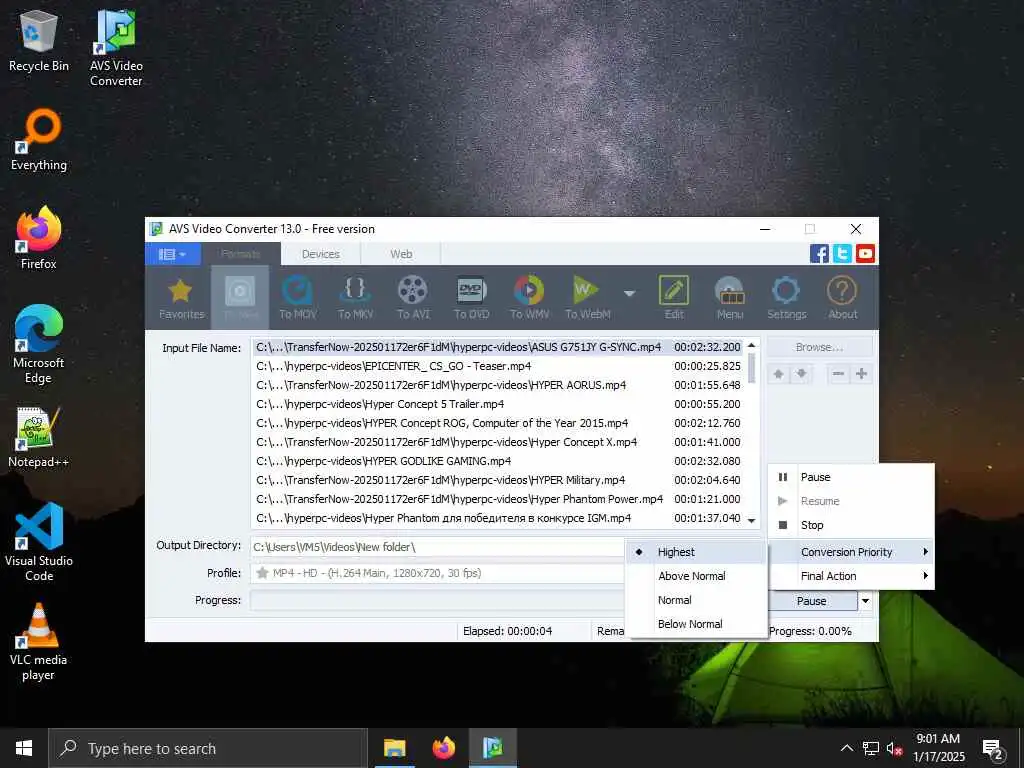Set conversion priority to Highest

tap(696, 552)
